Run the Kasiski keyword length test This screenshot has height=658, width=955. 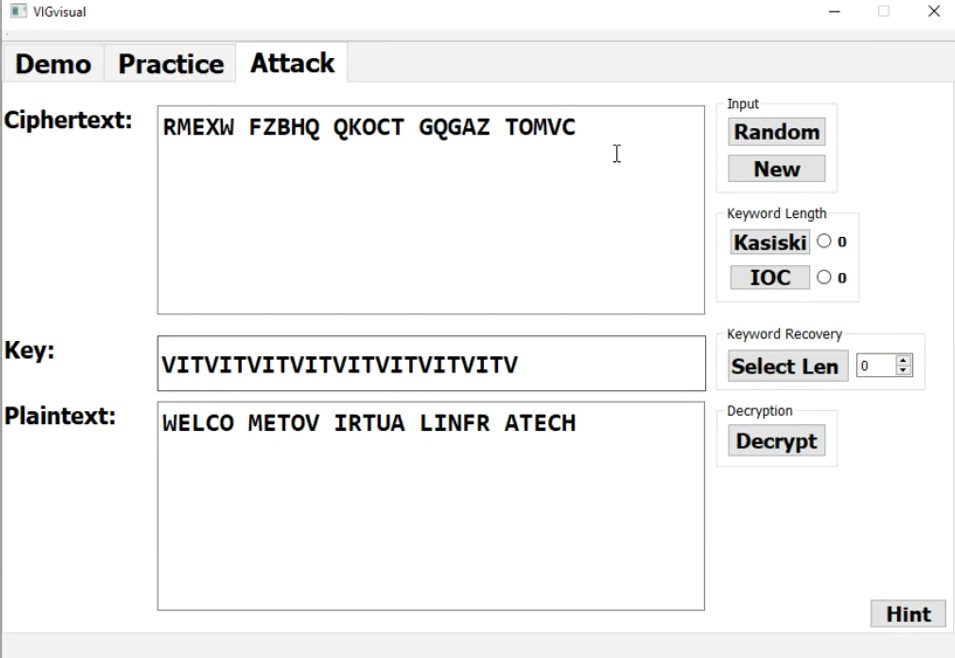click(x=770, y=242)
